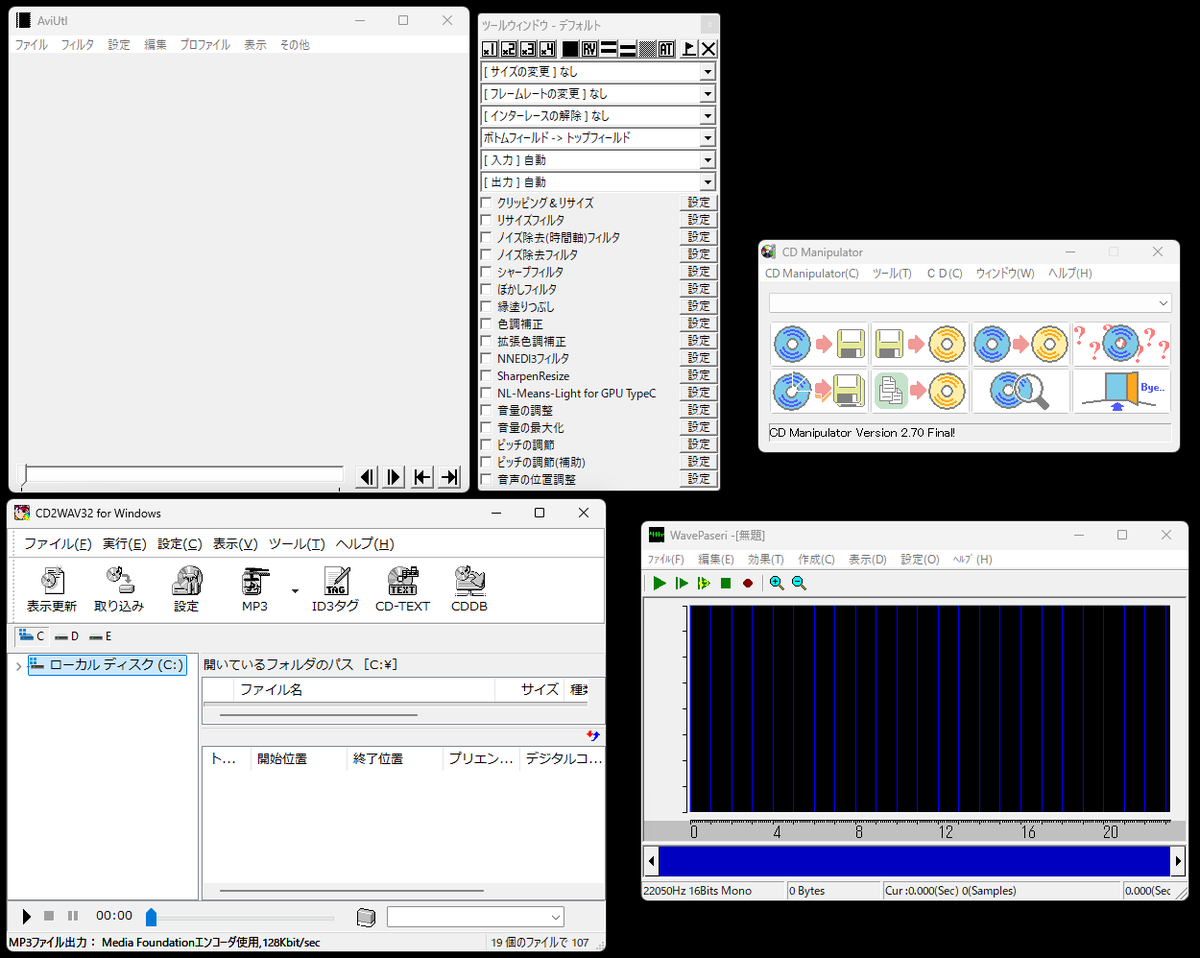Open the [出力] 自動 dropdown

(598, 182)
